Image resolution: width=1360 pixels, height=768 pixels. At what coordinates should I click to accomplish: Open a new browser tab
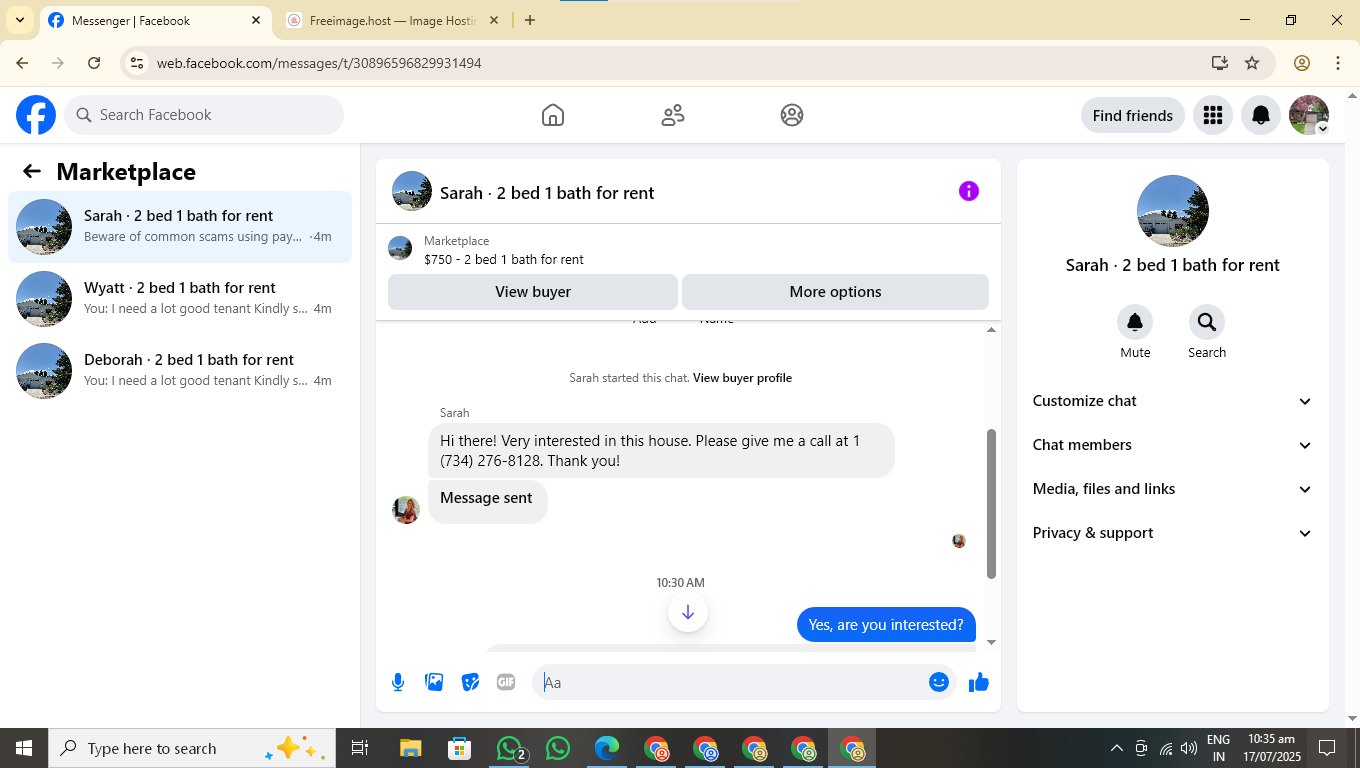pyautogui.click(x=530, y=20)
